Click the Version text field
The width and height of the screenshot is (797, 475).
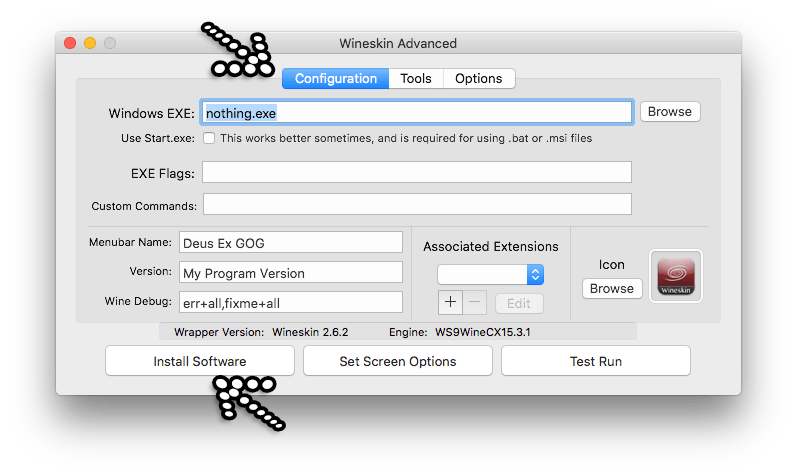291,273
